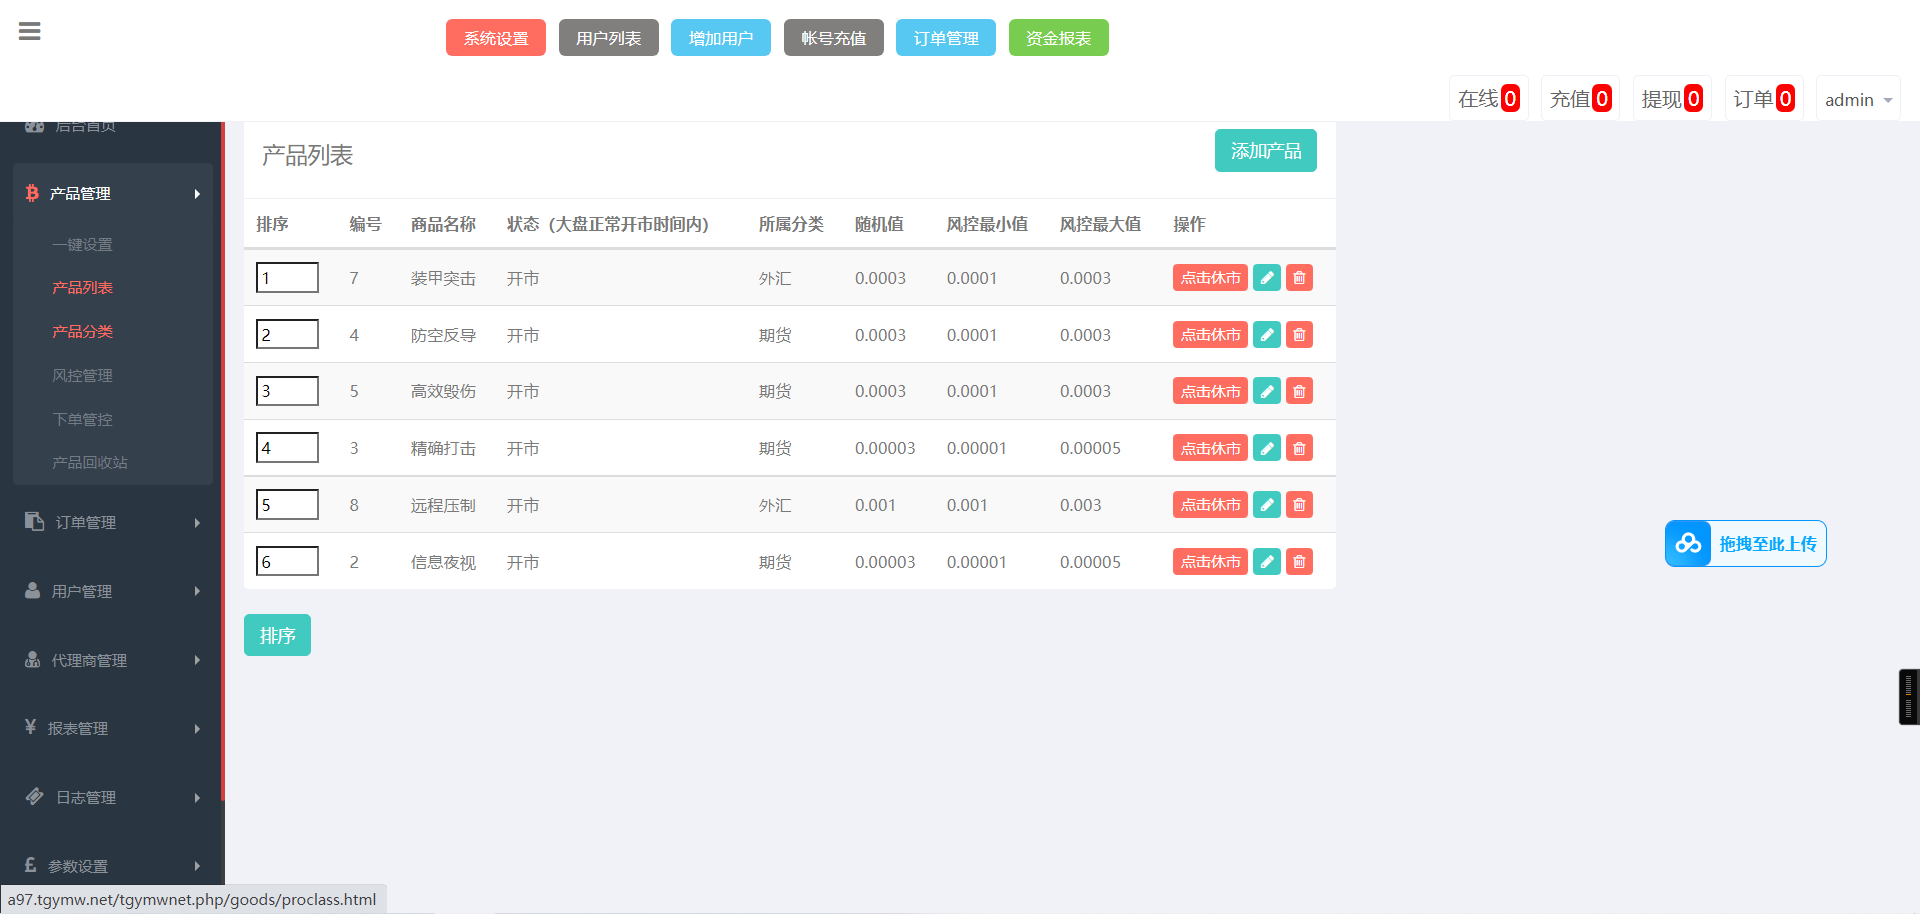Delete 信息夜视 using the trash icon
1920x914 pixels.
click(1299, 562)
